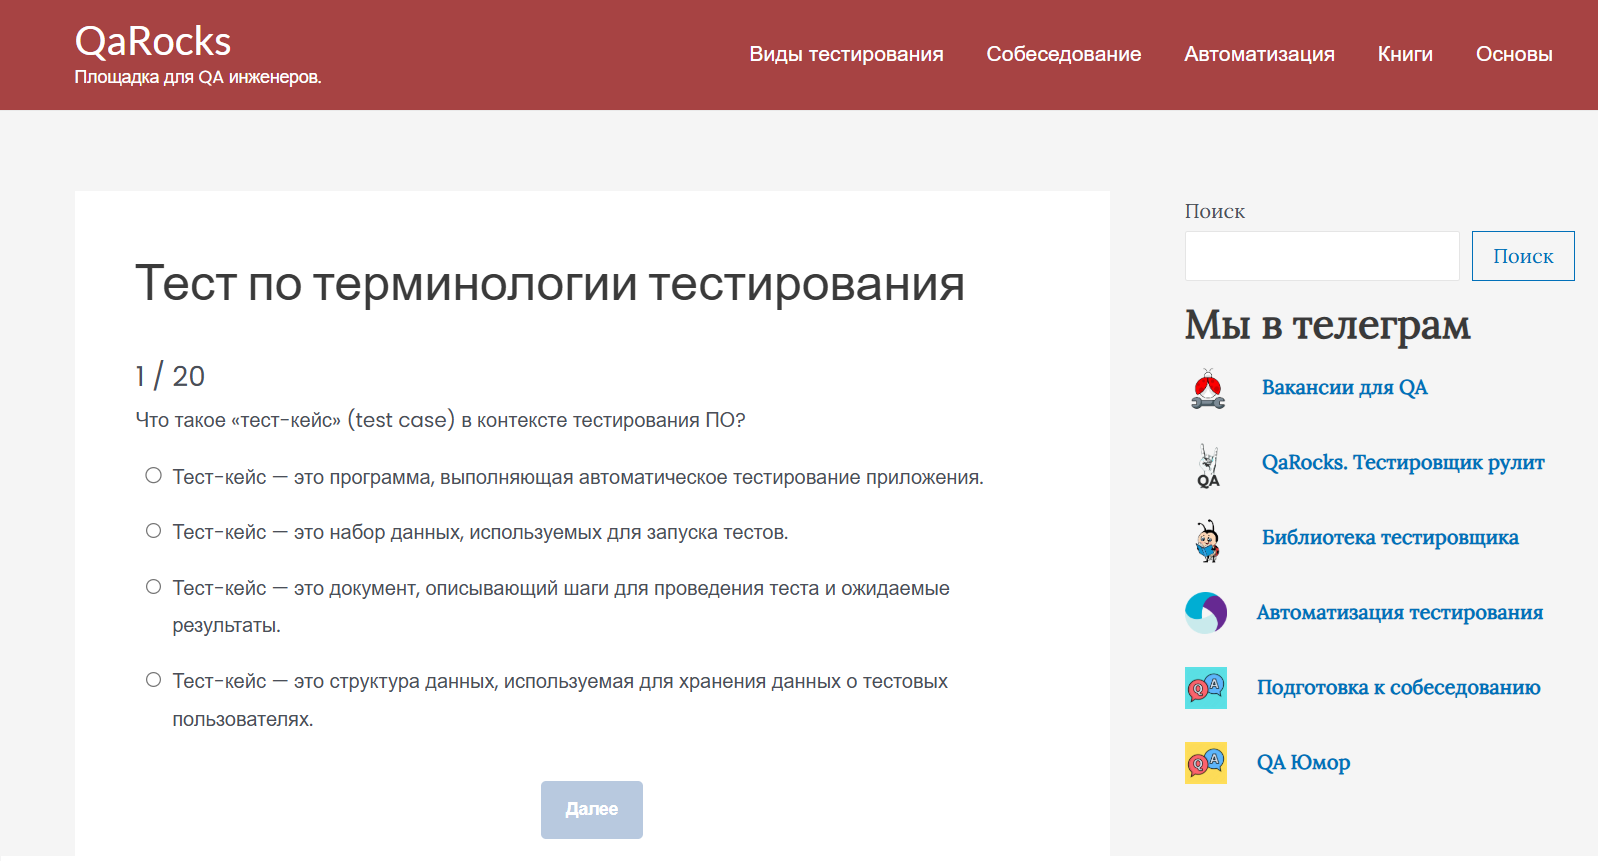Select answer about data set for running tests
Screen dimensions: 1598x861
click(x=153, y=531)
